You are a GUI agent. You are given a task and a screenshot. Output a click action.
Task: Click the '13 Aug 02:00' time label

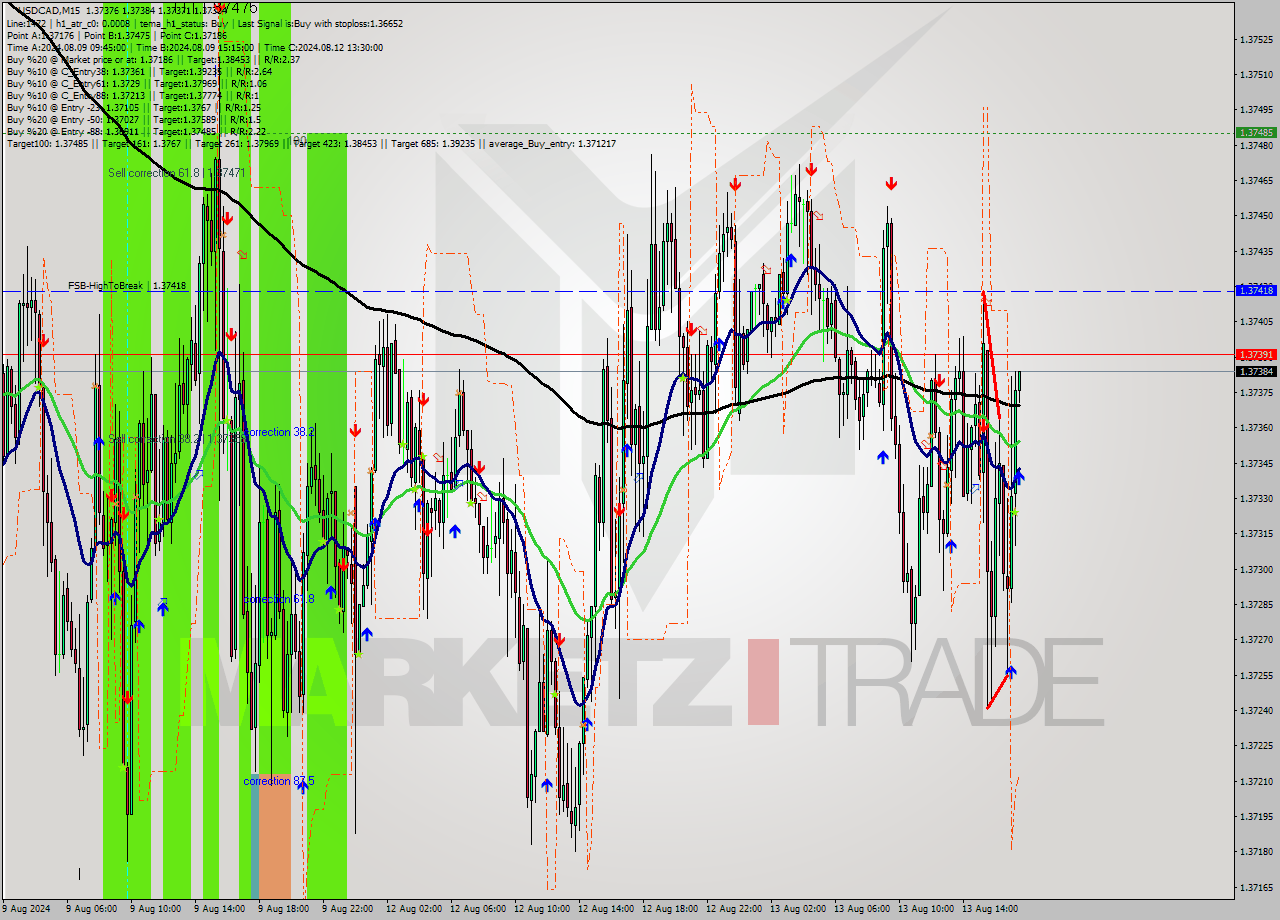pyautogui.click(x=797, y=909)
